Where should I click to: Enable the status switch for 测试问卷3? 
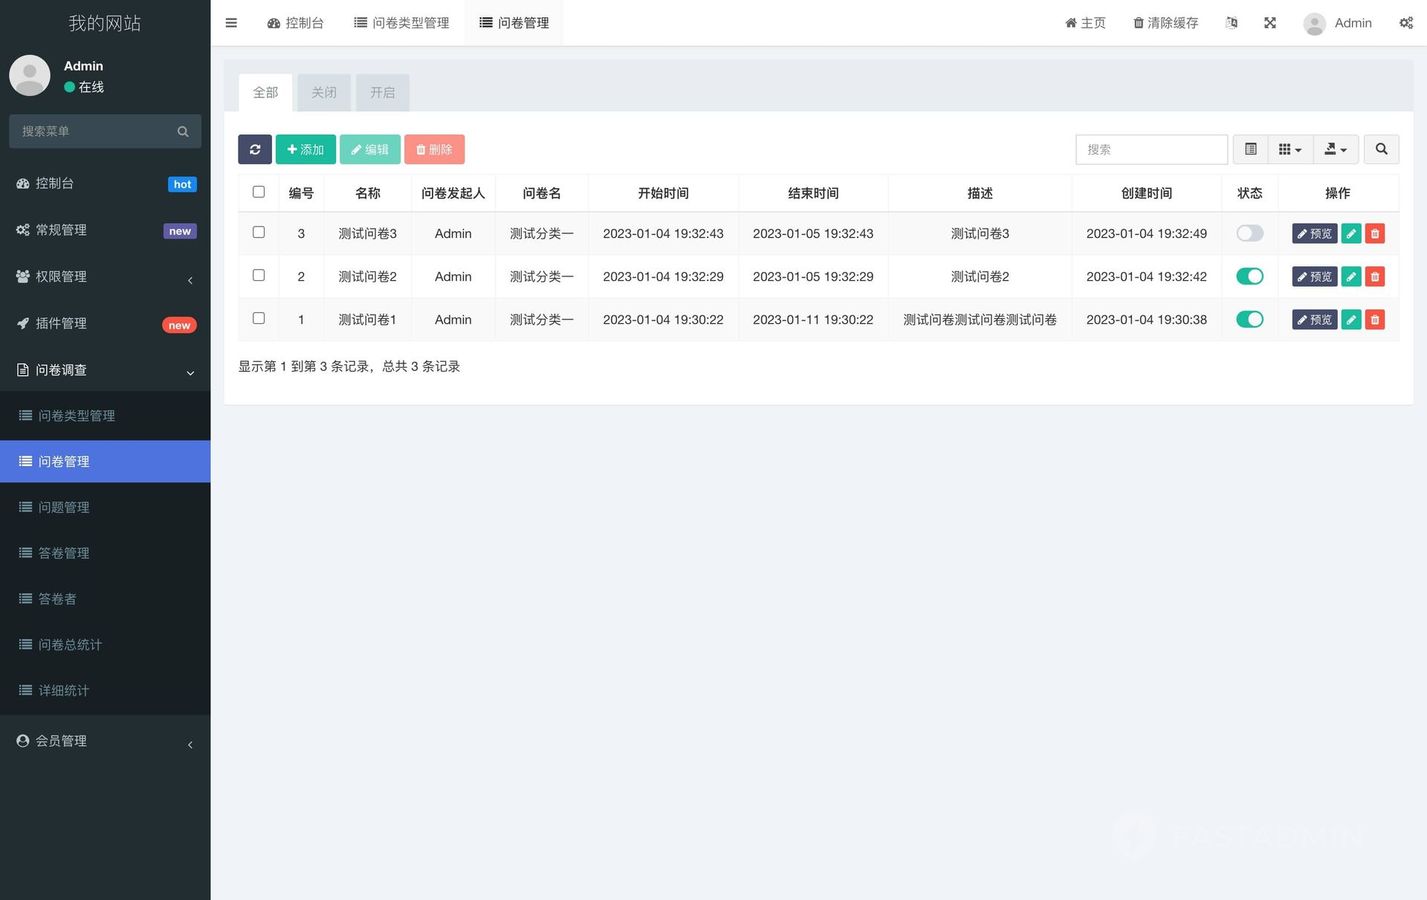tap(1250, 234)
